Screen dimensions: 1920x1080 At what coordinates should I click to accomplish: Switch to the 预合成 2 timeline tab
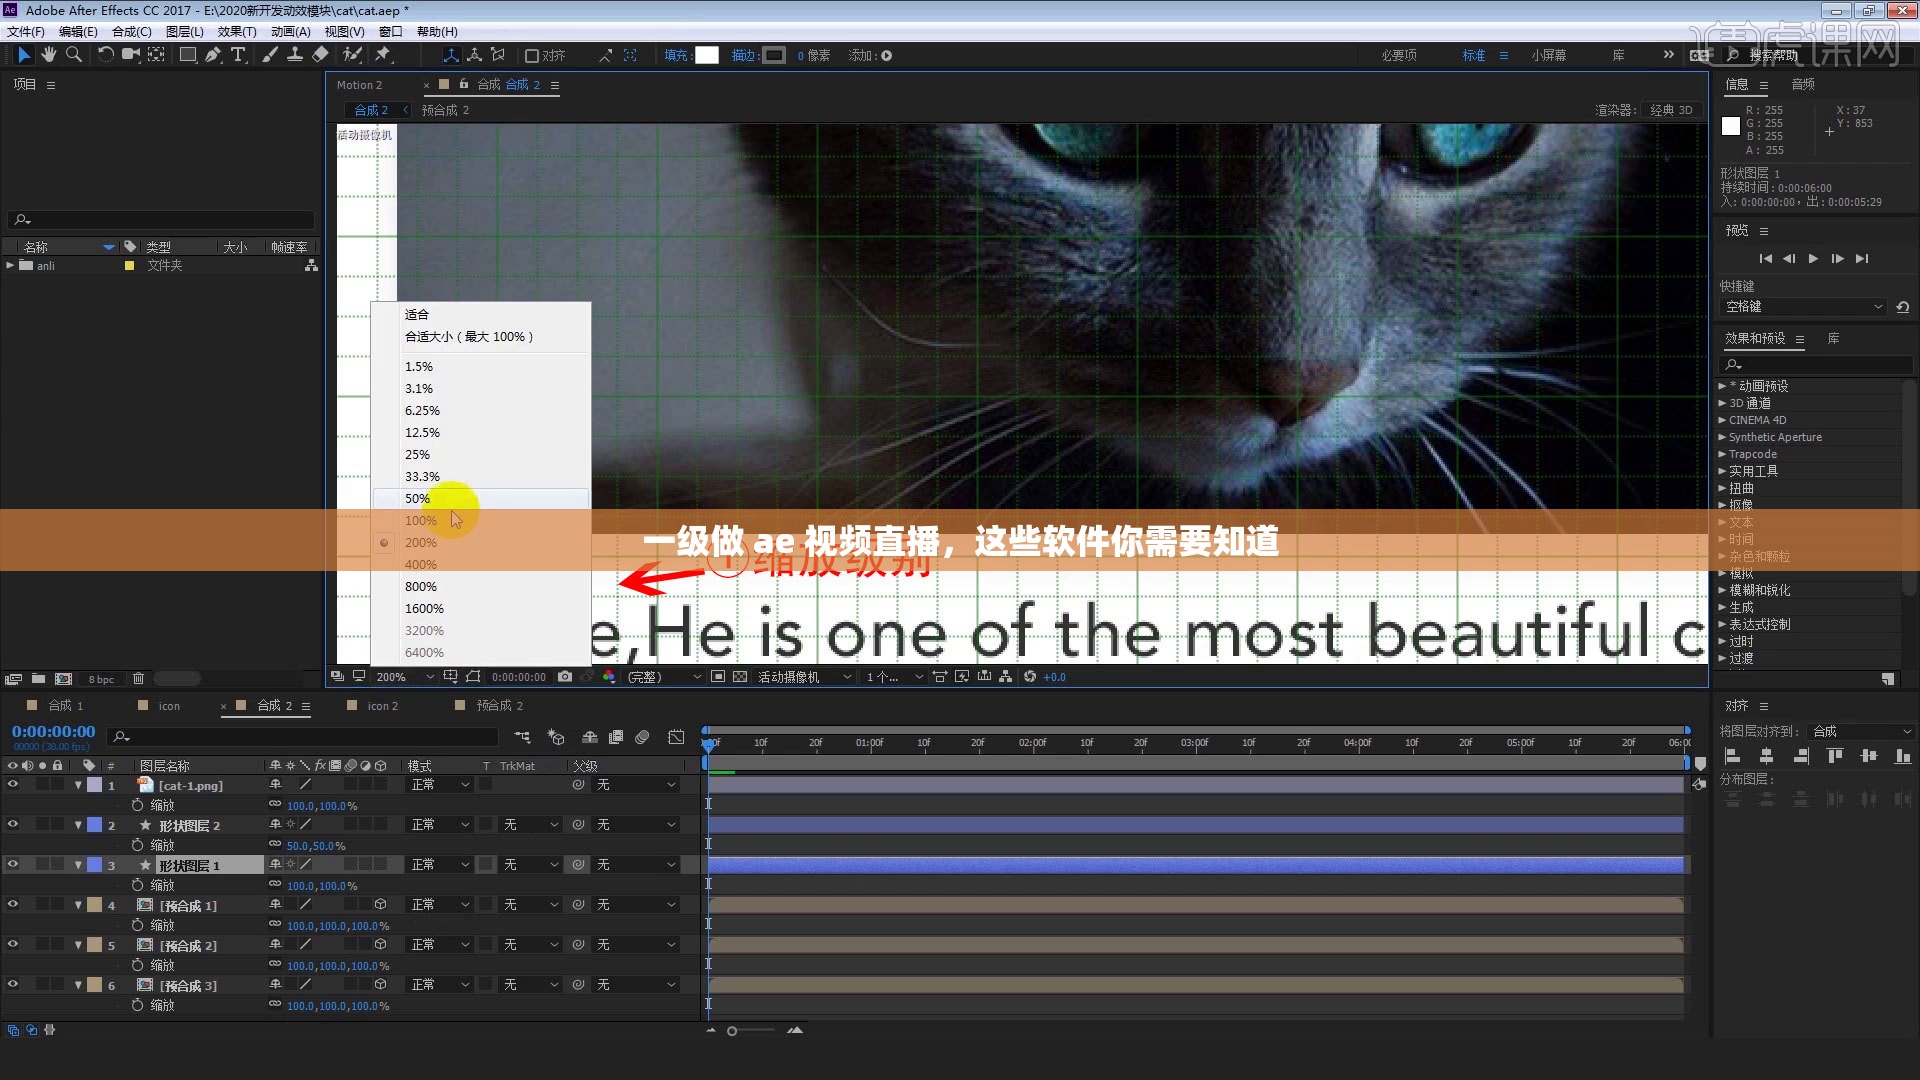[x=499, y=706]
